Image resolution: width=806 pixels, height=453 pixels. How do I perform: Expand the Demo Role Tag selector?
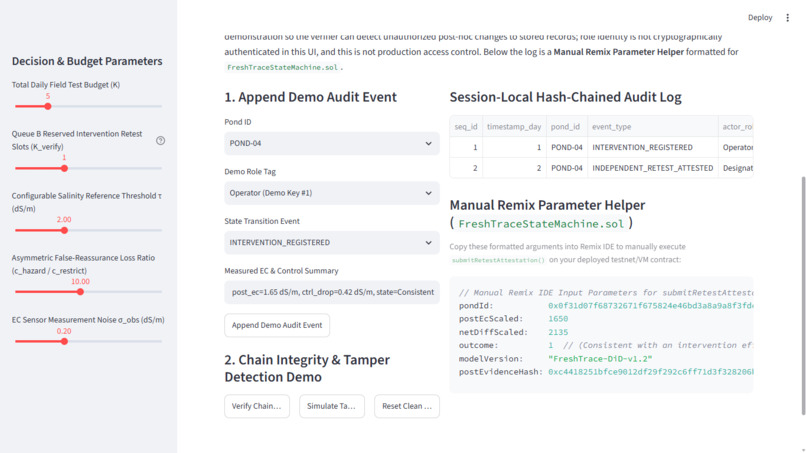[332, 193]
